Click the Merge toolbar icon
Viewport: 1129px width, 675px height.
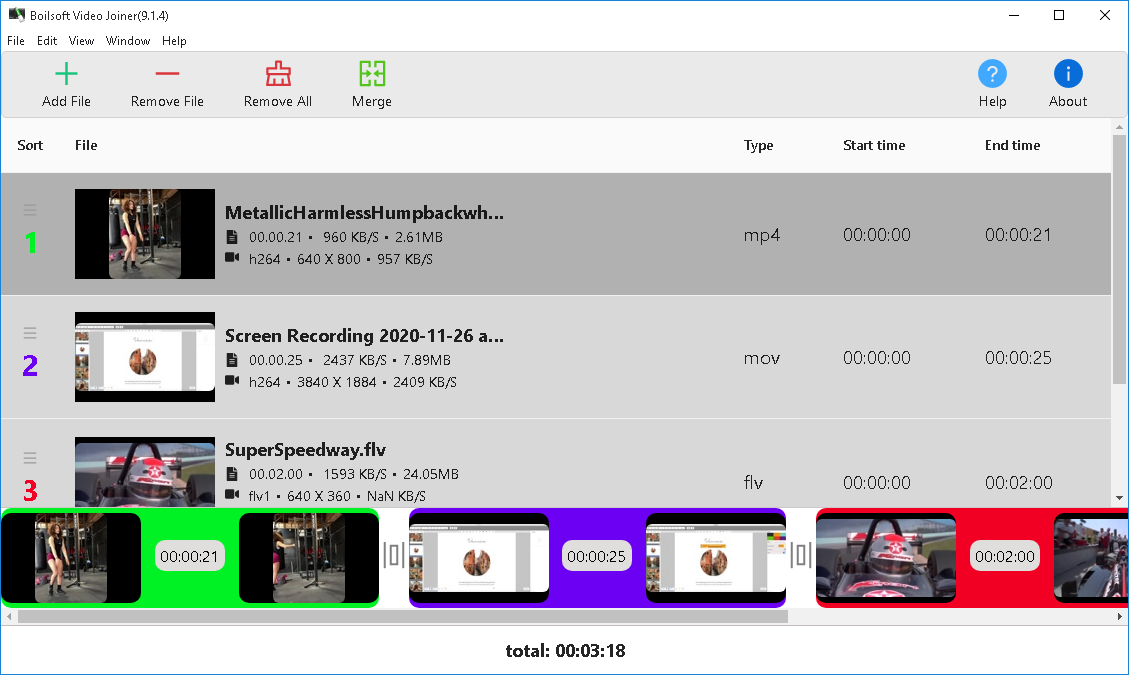[372, 73]
